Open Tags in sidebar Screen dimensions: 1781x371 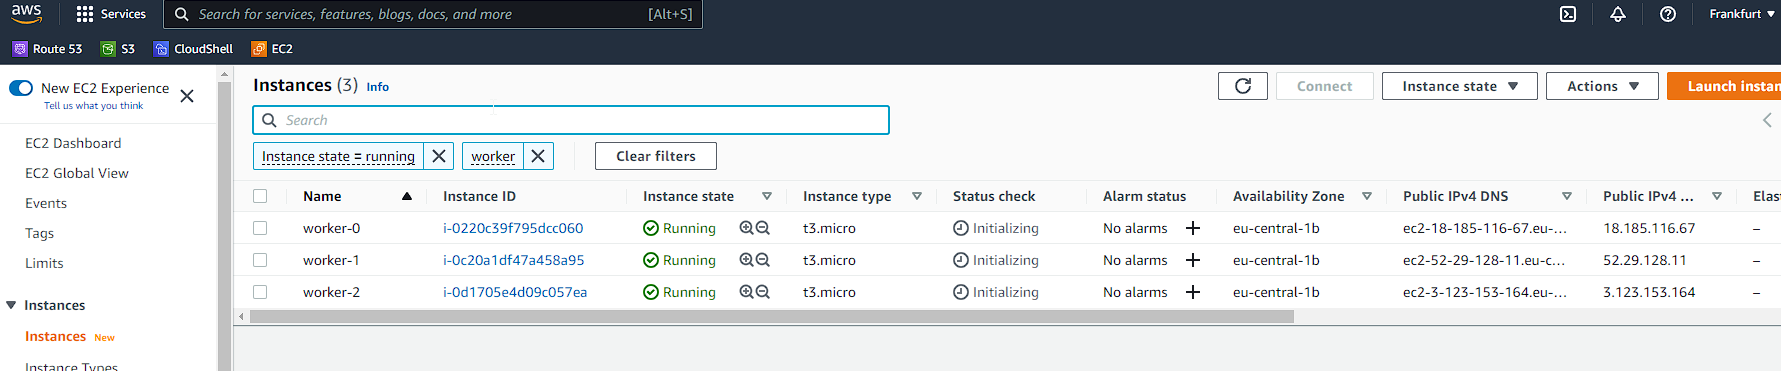tap(40, 233)
